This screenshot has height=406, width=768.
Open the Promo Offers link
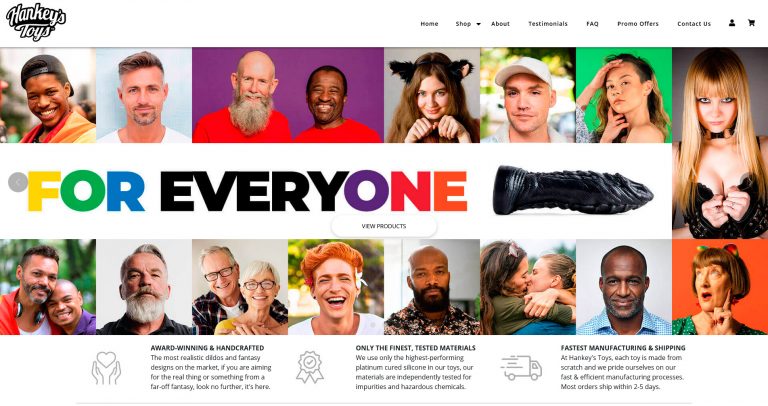(x=638, y=24)
